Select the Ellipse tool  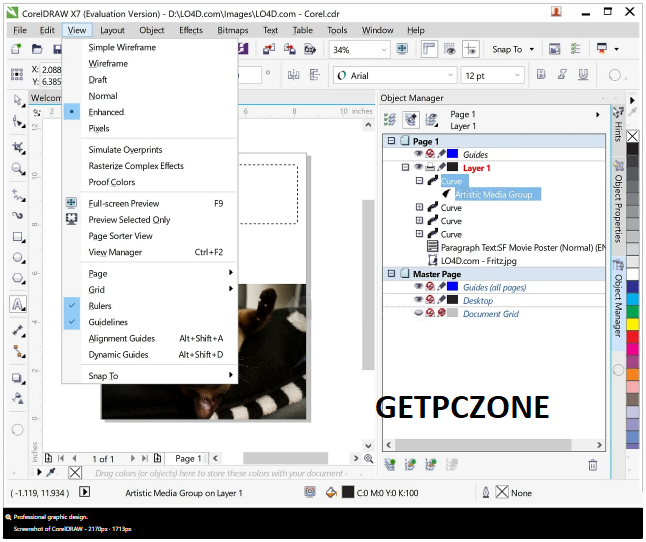point(18,258)
